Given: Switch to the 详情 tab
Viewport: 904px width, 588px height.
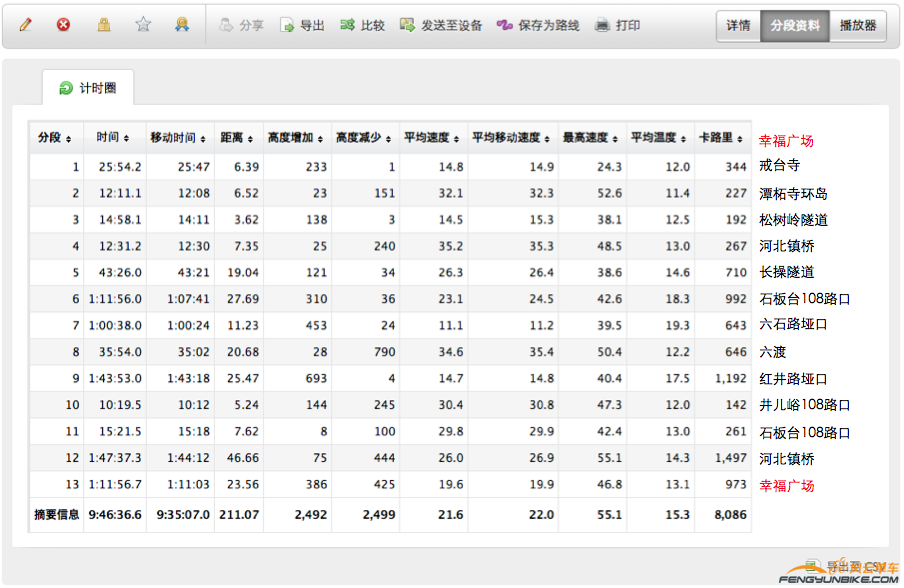Looking at the screenshot, I should point(738,25).
